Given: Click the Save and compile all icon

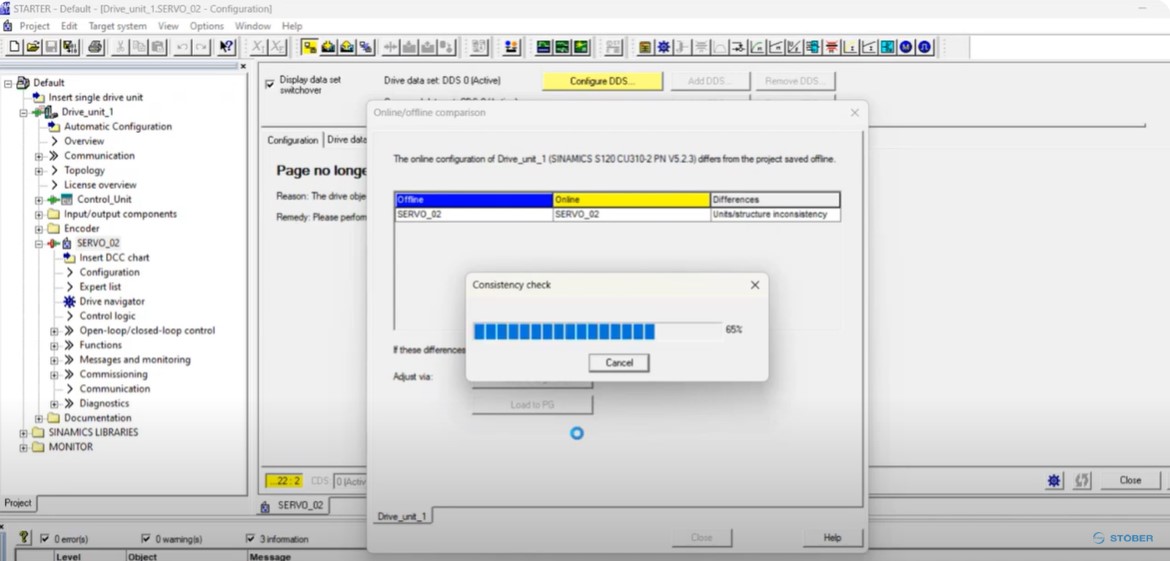Looking at the screenshot, I should (x=70, y=47).
